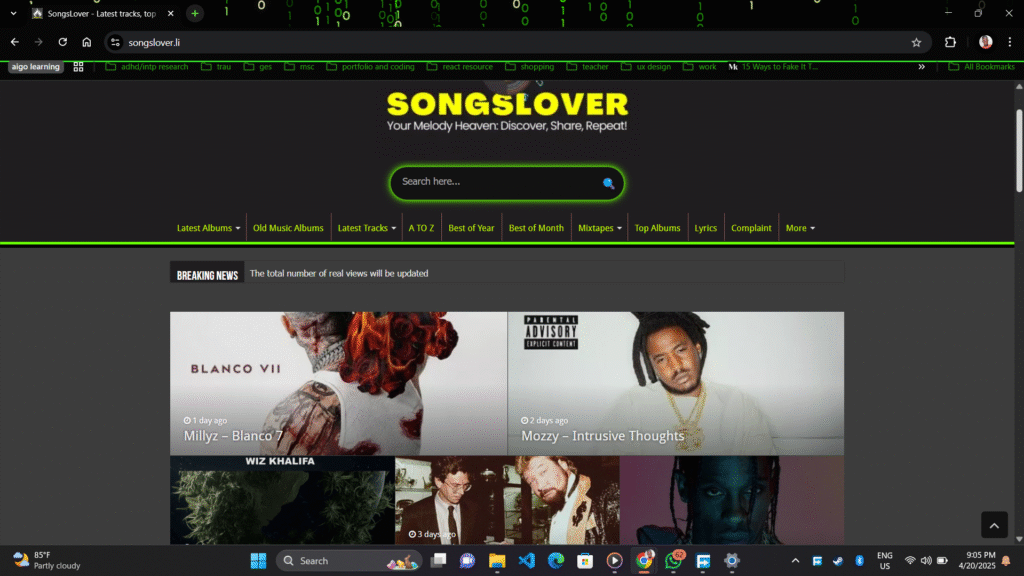Show more bookmarks with the double chevron

(x=921, y=67)
